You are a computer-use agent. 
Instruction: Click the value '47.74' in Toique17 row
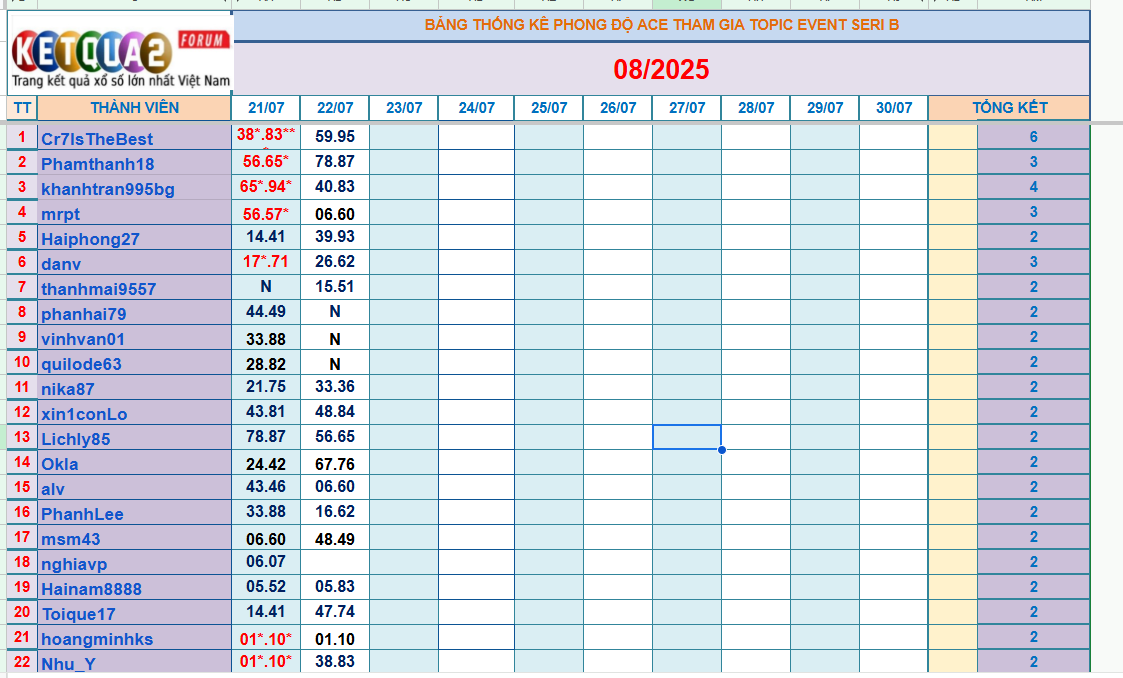[334, 612]
